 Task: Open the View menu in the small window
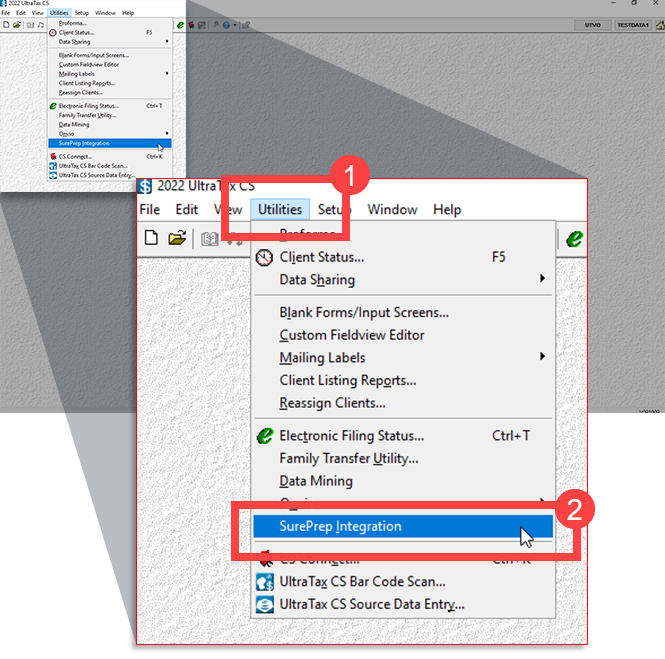38,13
